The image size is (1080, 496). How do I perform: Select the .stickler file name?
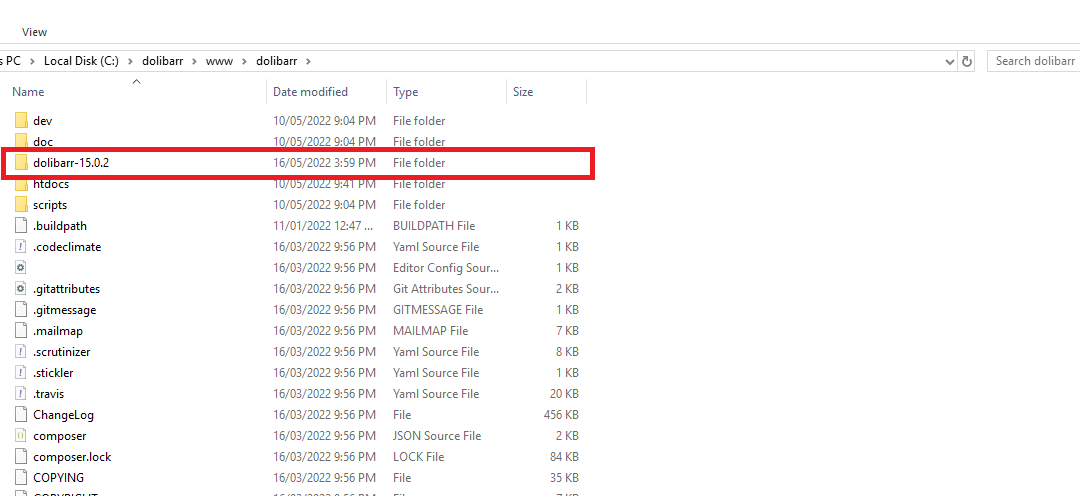[x=53, y=373]
